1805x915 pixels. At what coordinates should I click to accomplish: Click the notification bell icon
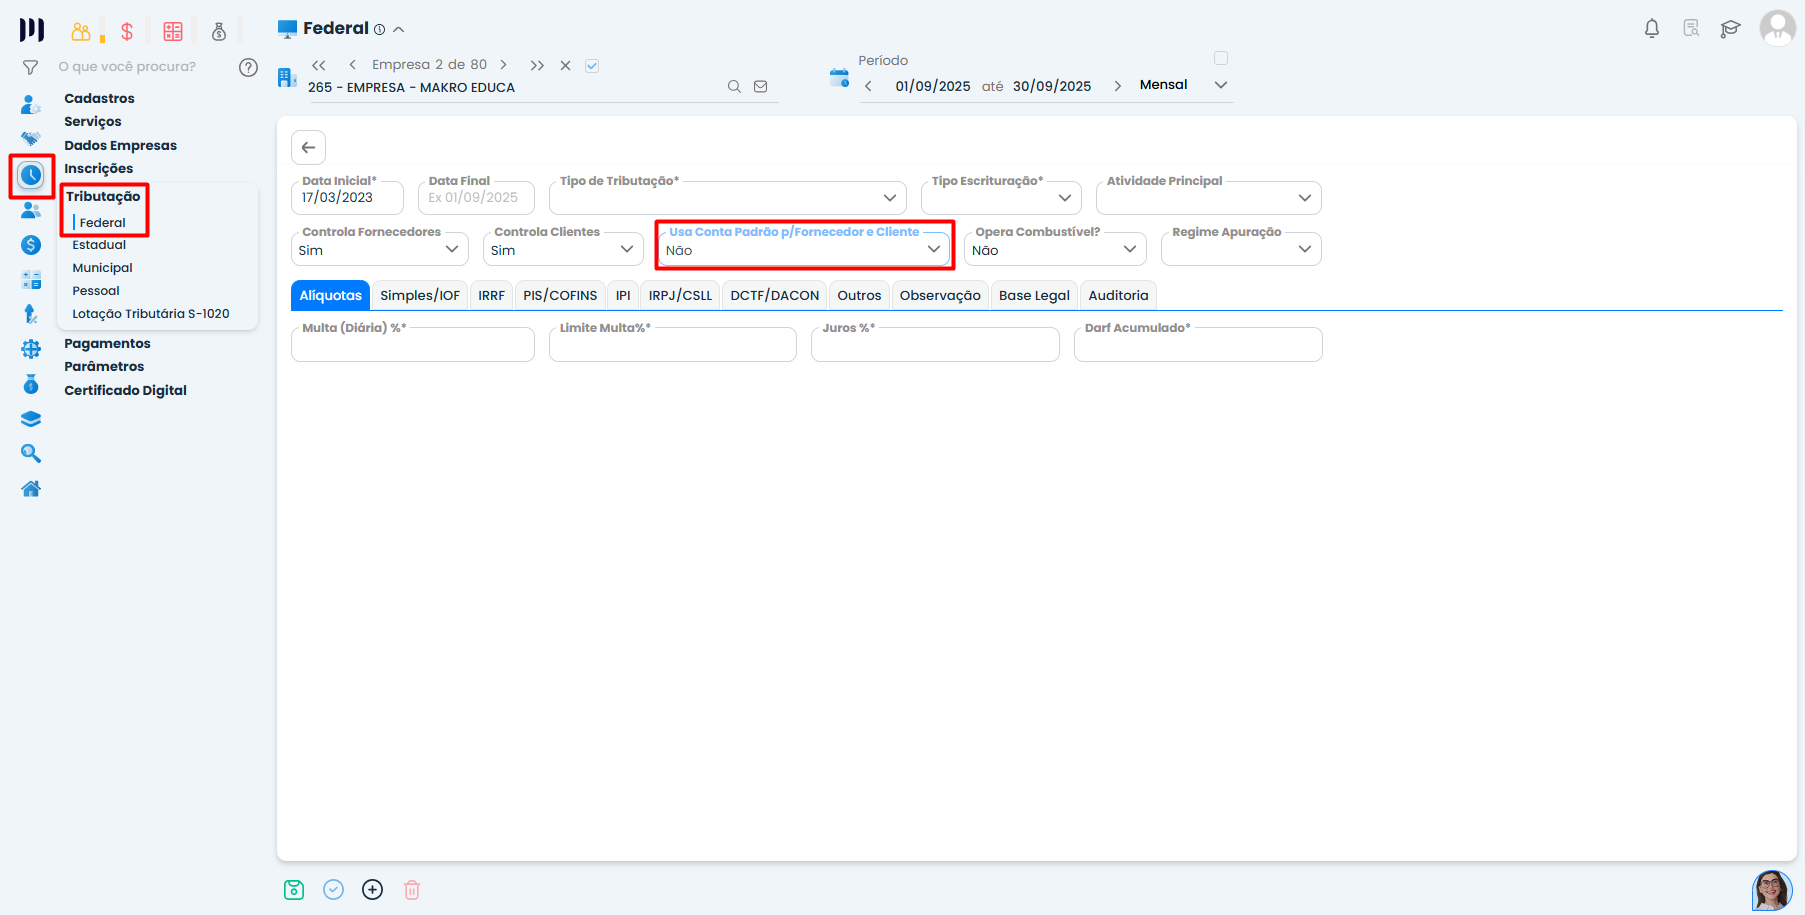pyautogui.click(x=1651, y=29)
